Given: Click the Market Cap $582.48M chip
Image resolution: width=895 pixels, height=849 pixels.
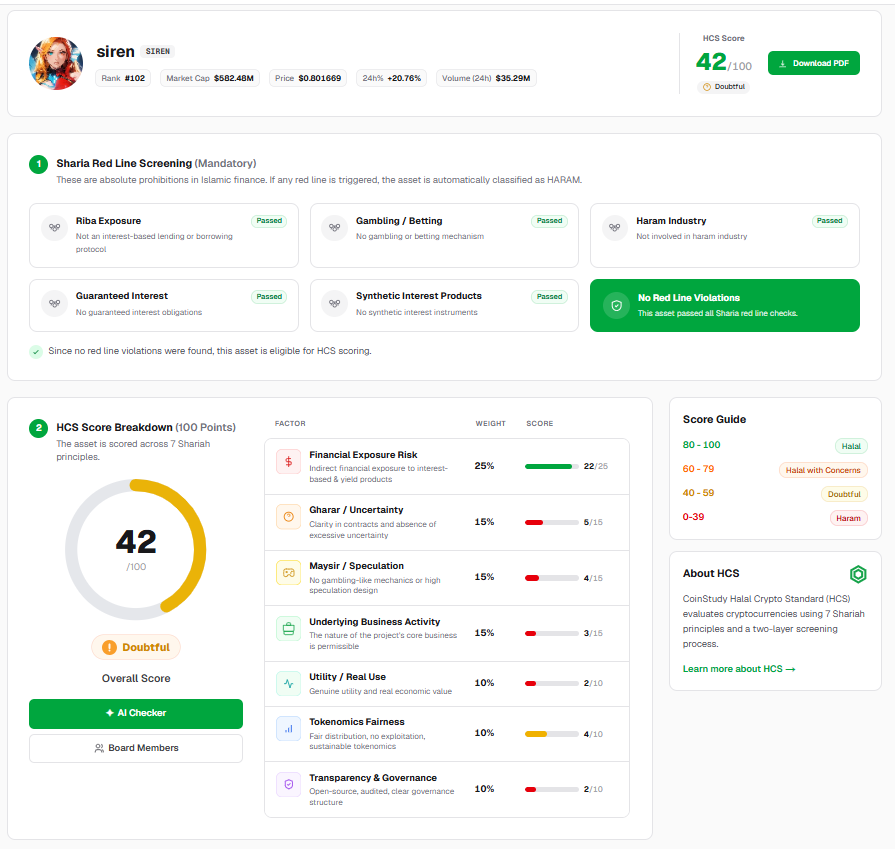Looking at the screenshot, I should point(210,78).
